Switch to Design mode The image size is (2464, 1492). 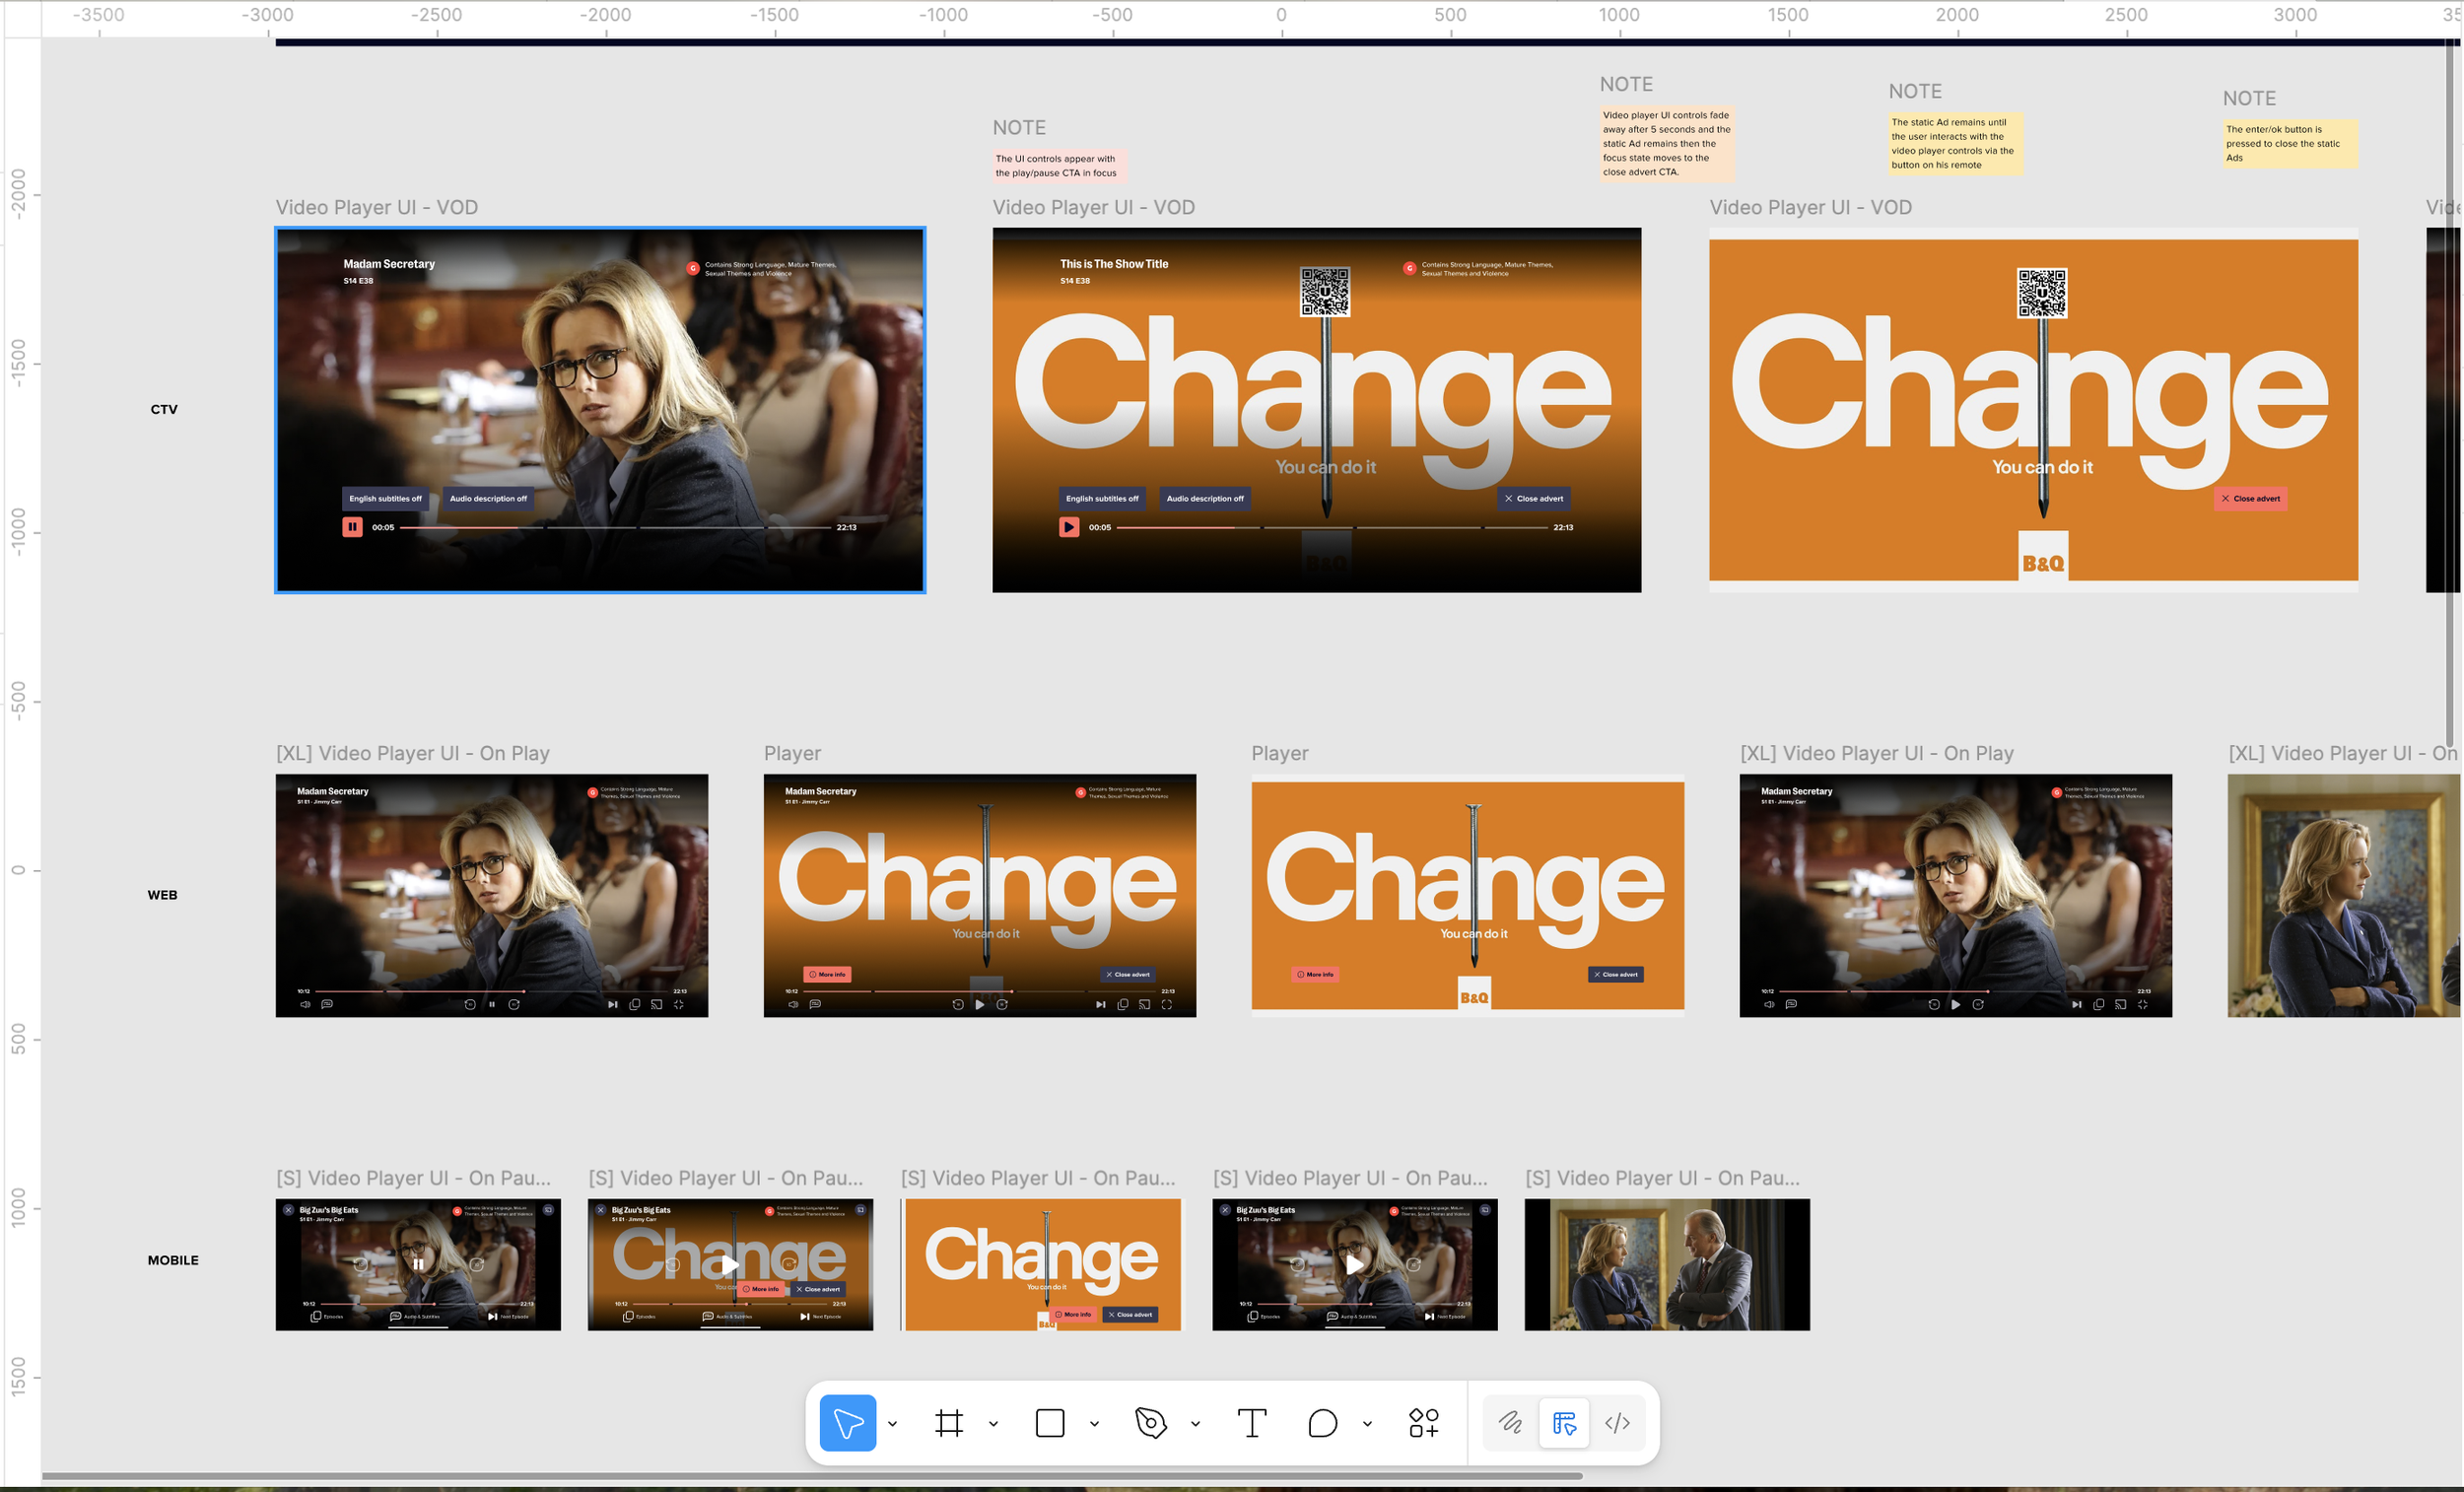(1564, 1422)
